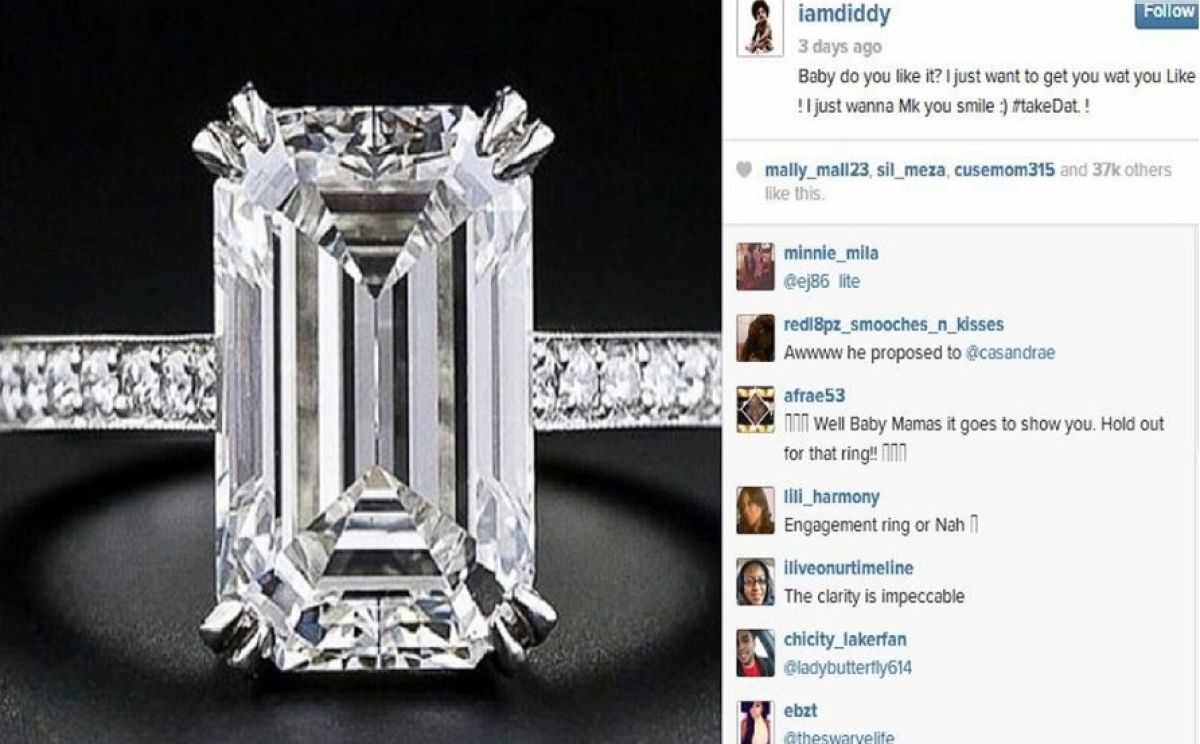
Task: Click lili_harmony's profile picture
Action: click(755, 510)
